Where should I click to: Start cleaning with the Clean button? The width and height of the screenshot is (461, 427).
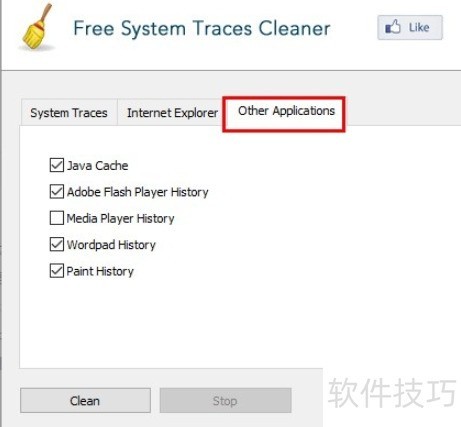(x=85, y=400)
